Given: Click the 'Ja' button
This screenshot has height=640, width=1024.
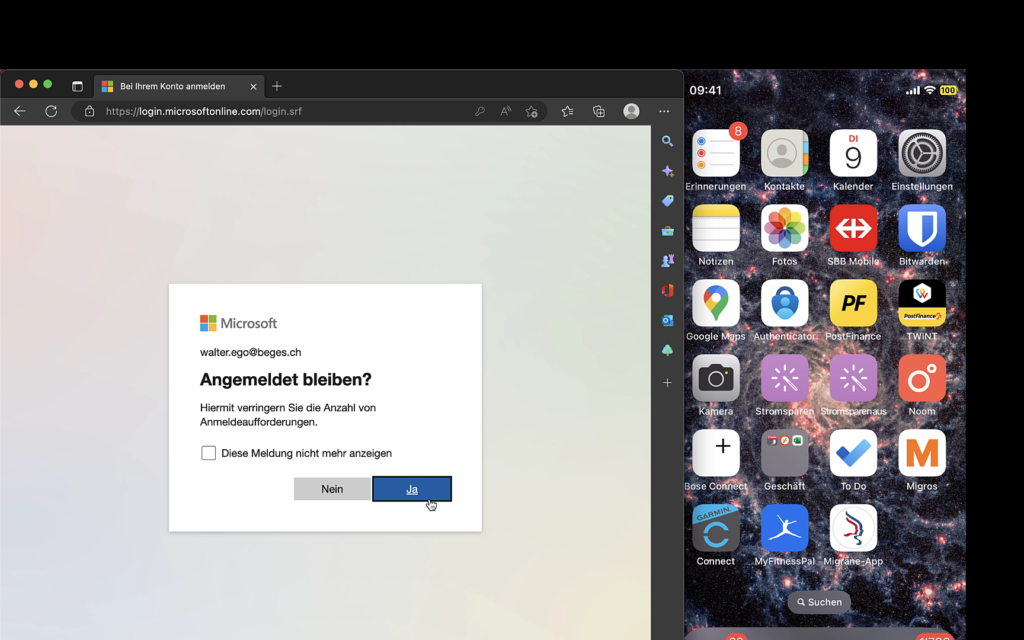Looking at the screenshot, I should [412, 489].
